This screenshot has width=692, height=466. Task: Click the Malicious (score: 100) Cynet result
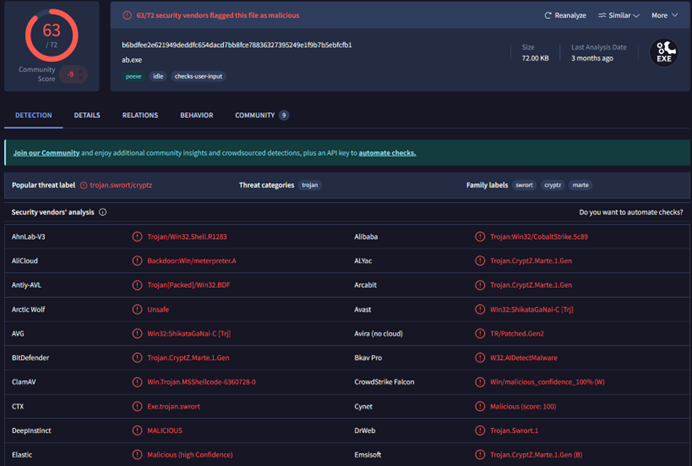[523, 406]
